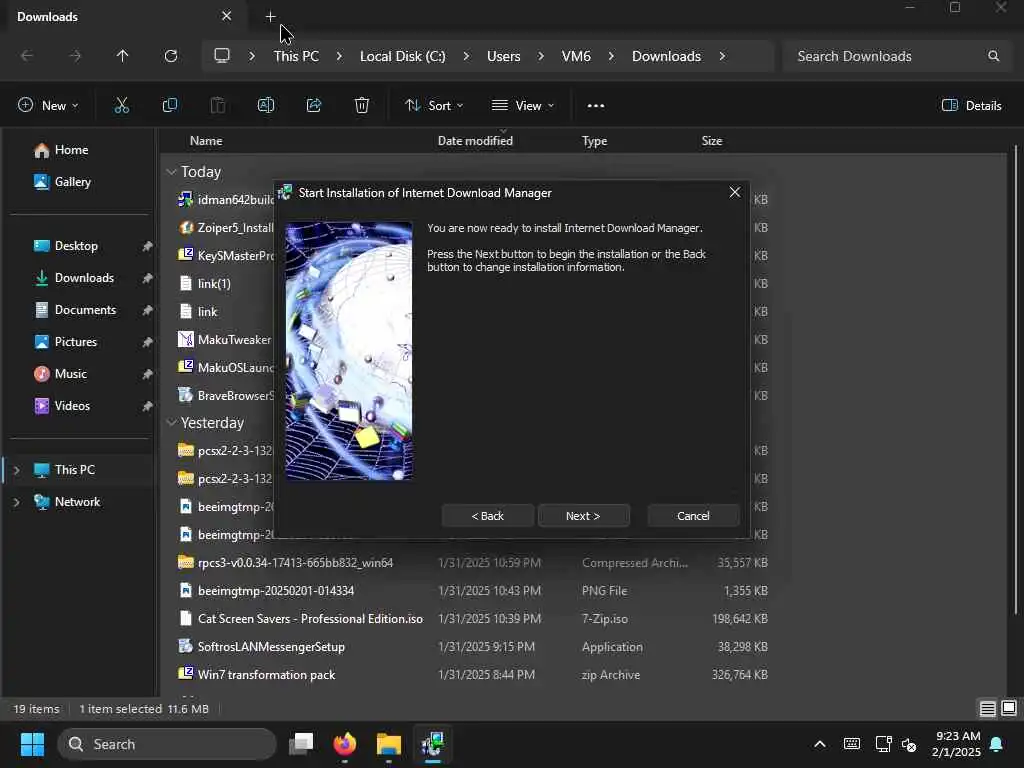1024x768 pixels.
Task: Click the taskbar Search box
Action: [167, 744]
